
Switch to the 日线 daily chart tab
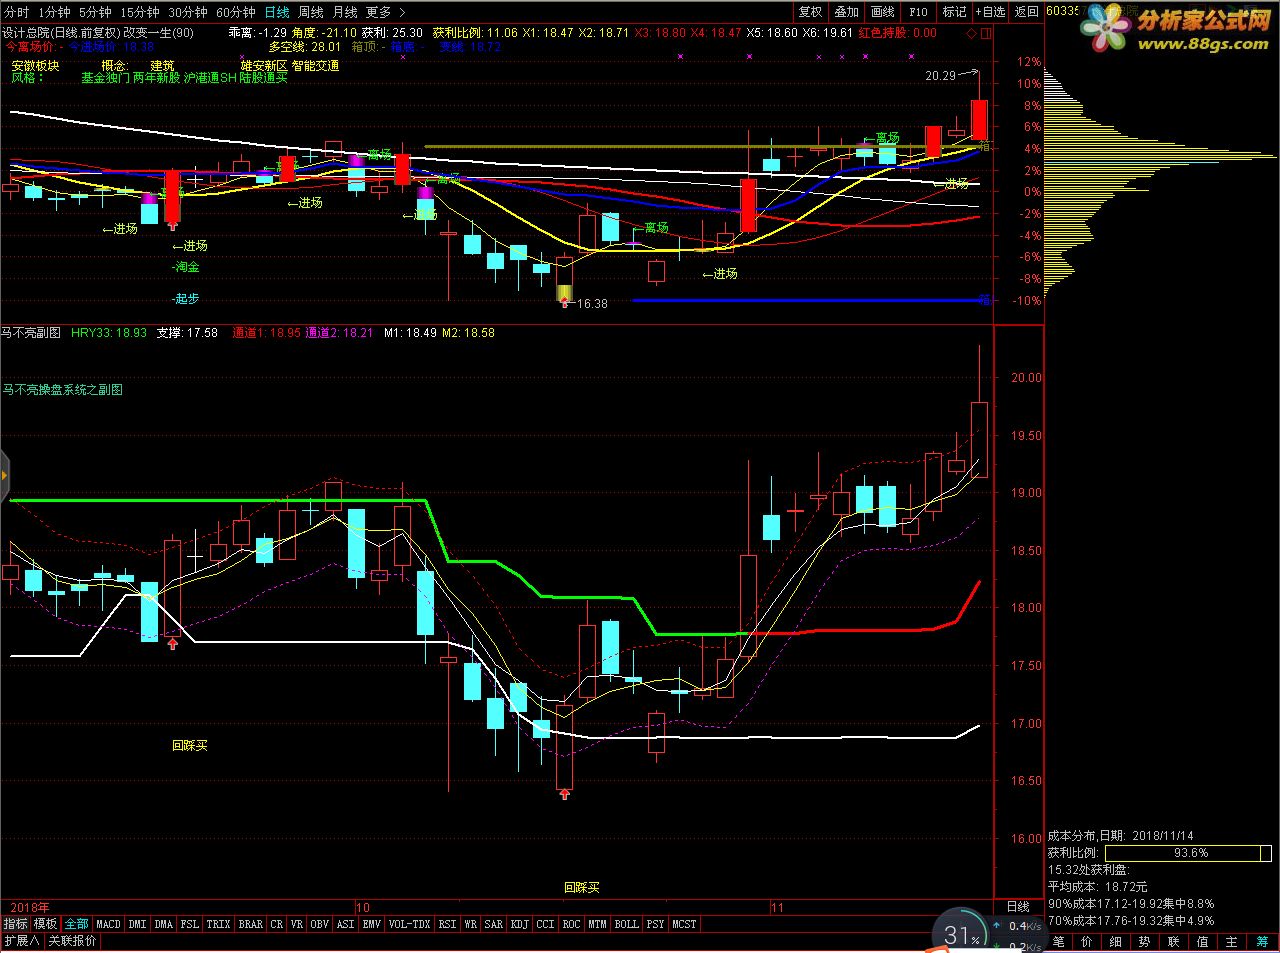tap(277, 12)
